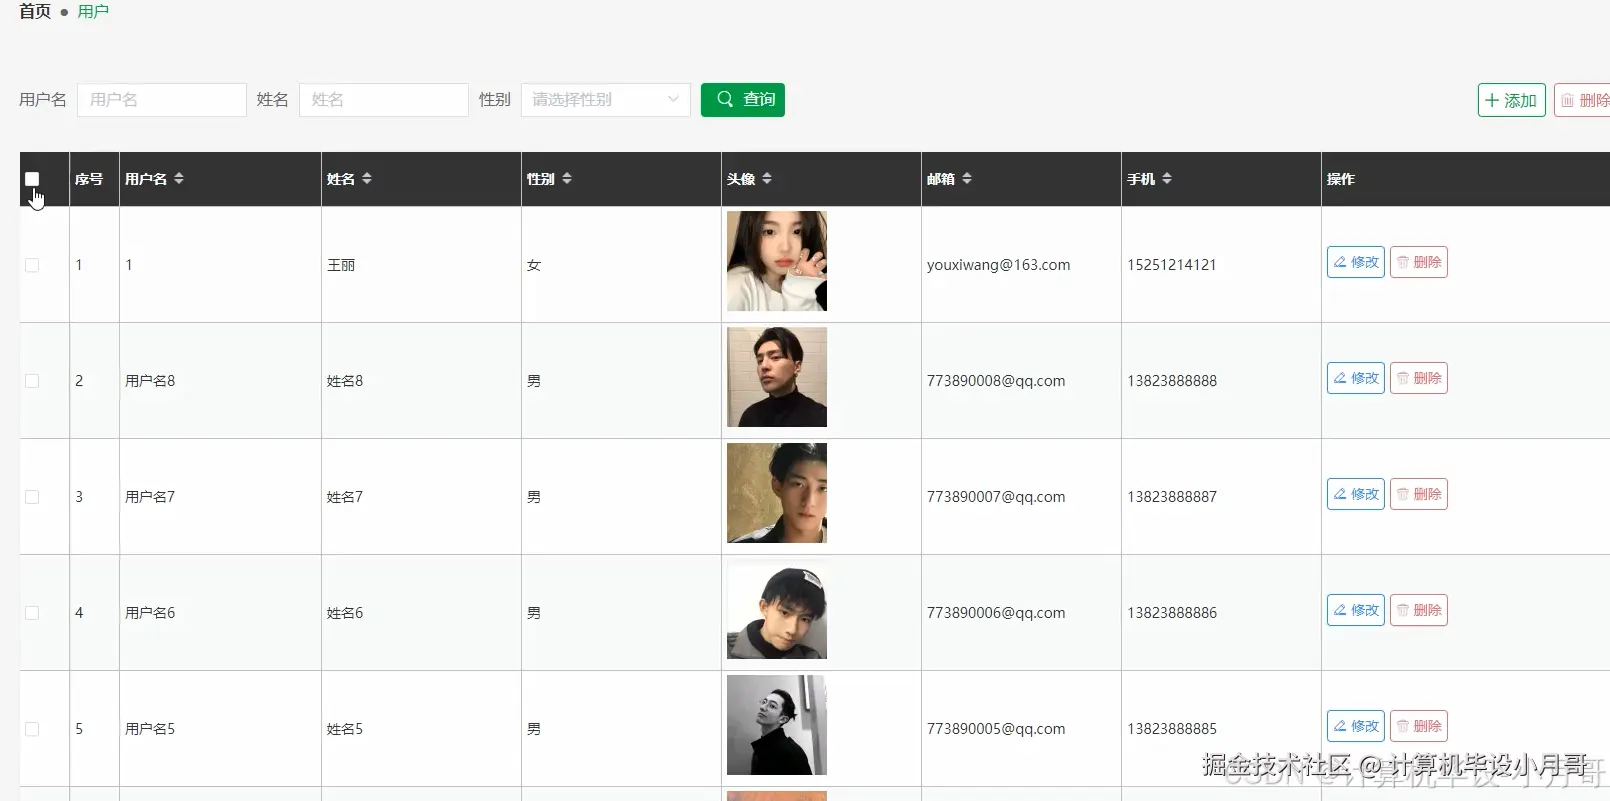Sort table by 手机 column arrows
This screenshot has height=801, width=1610.
pos(1167,178)
